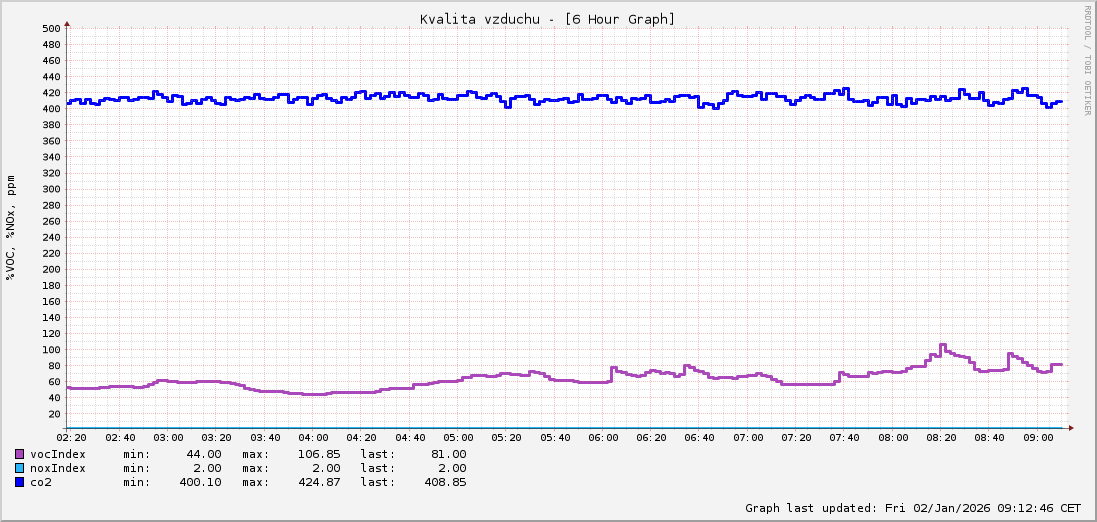Screen dimensions: 1097x522
Task: Click the 02:20 time axis label
Action: coord(71,438)
